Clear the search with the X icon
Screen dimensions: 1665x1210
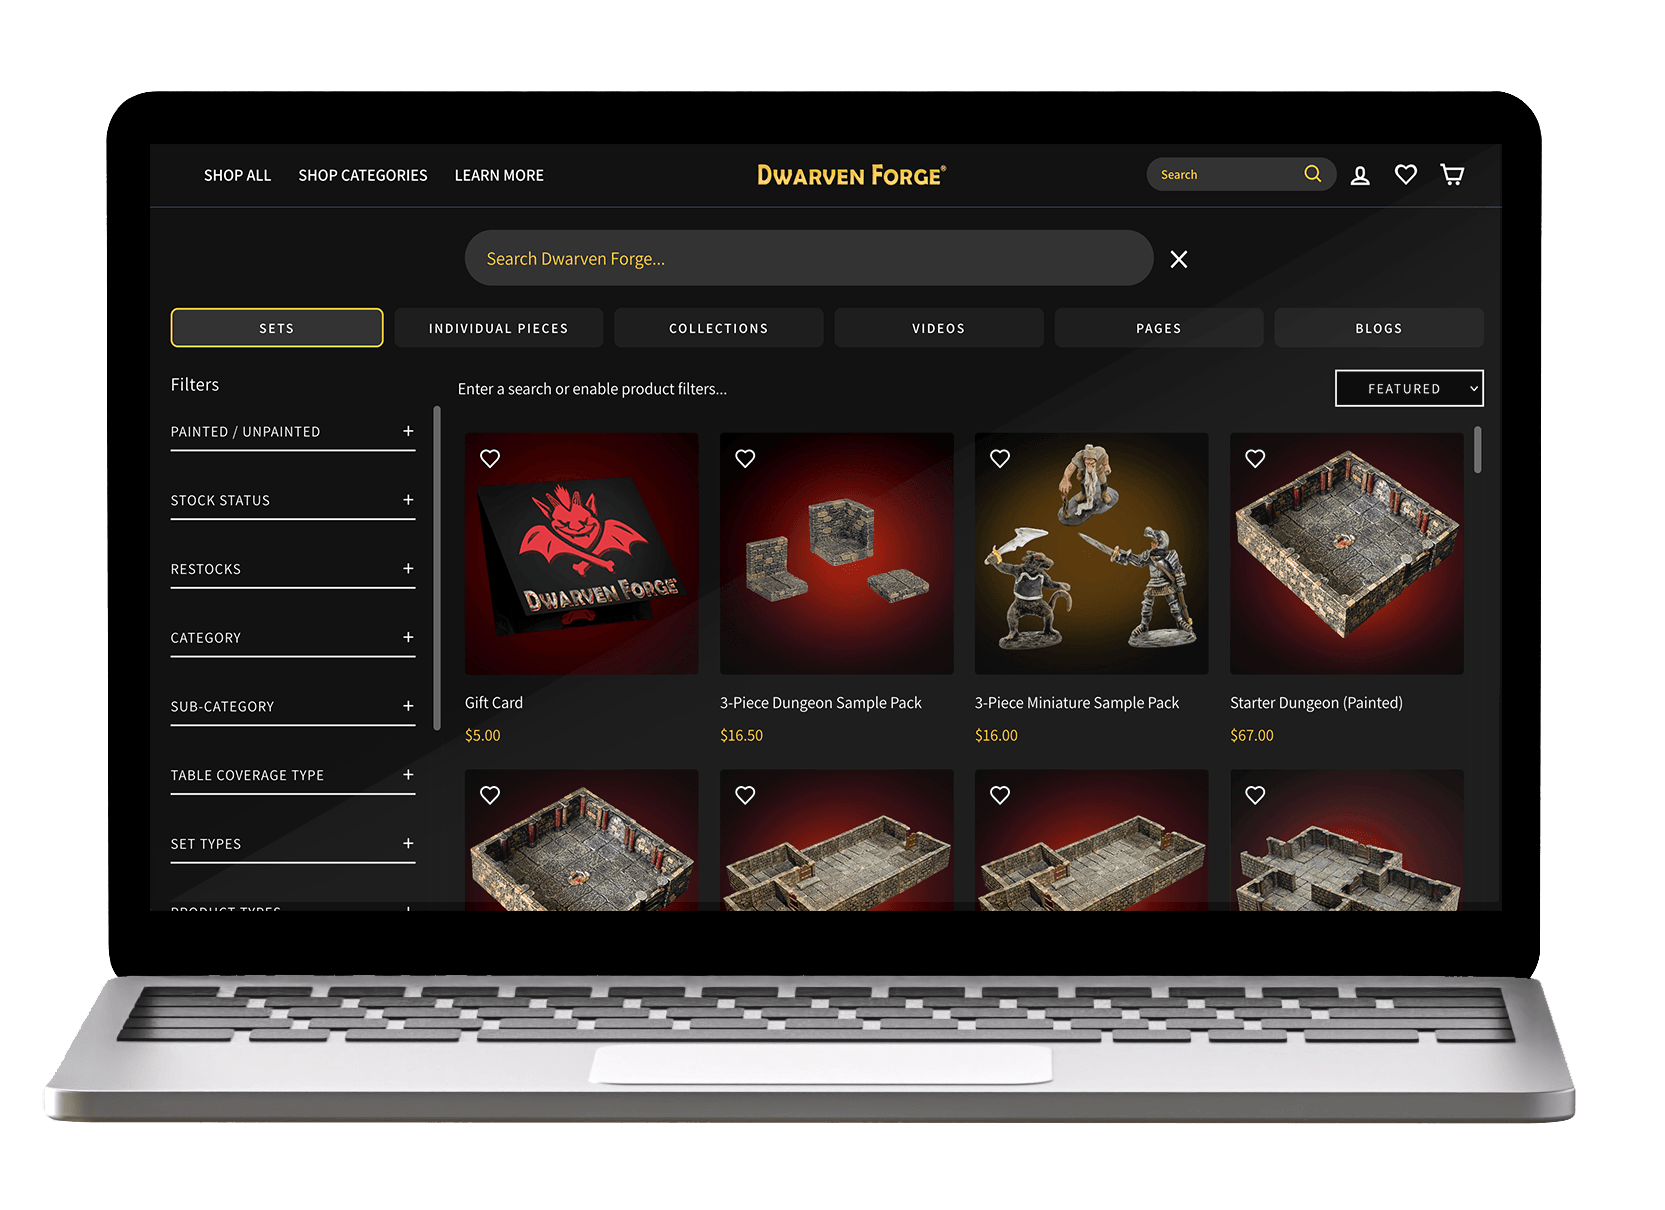coord(1179,259)
